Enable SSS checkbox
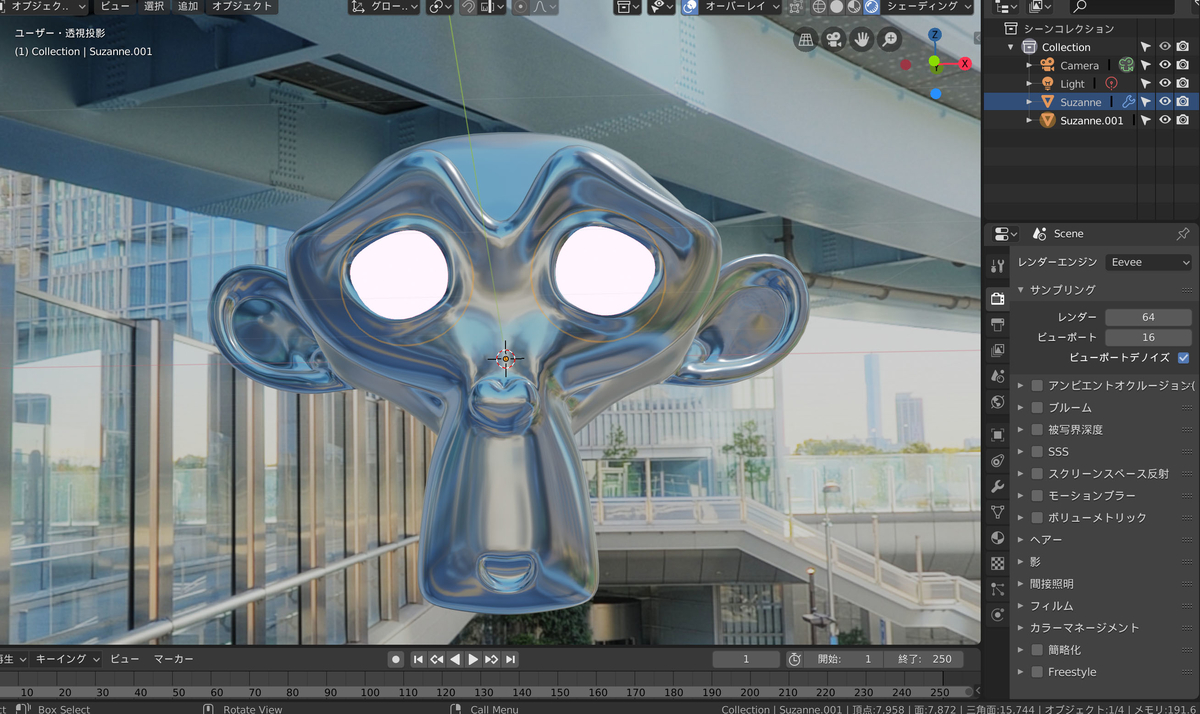Viewport: 1200px width, 714px height. pyautogui.click(x=1038, y=452)
